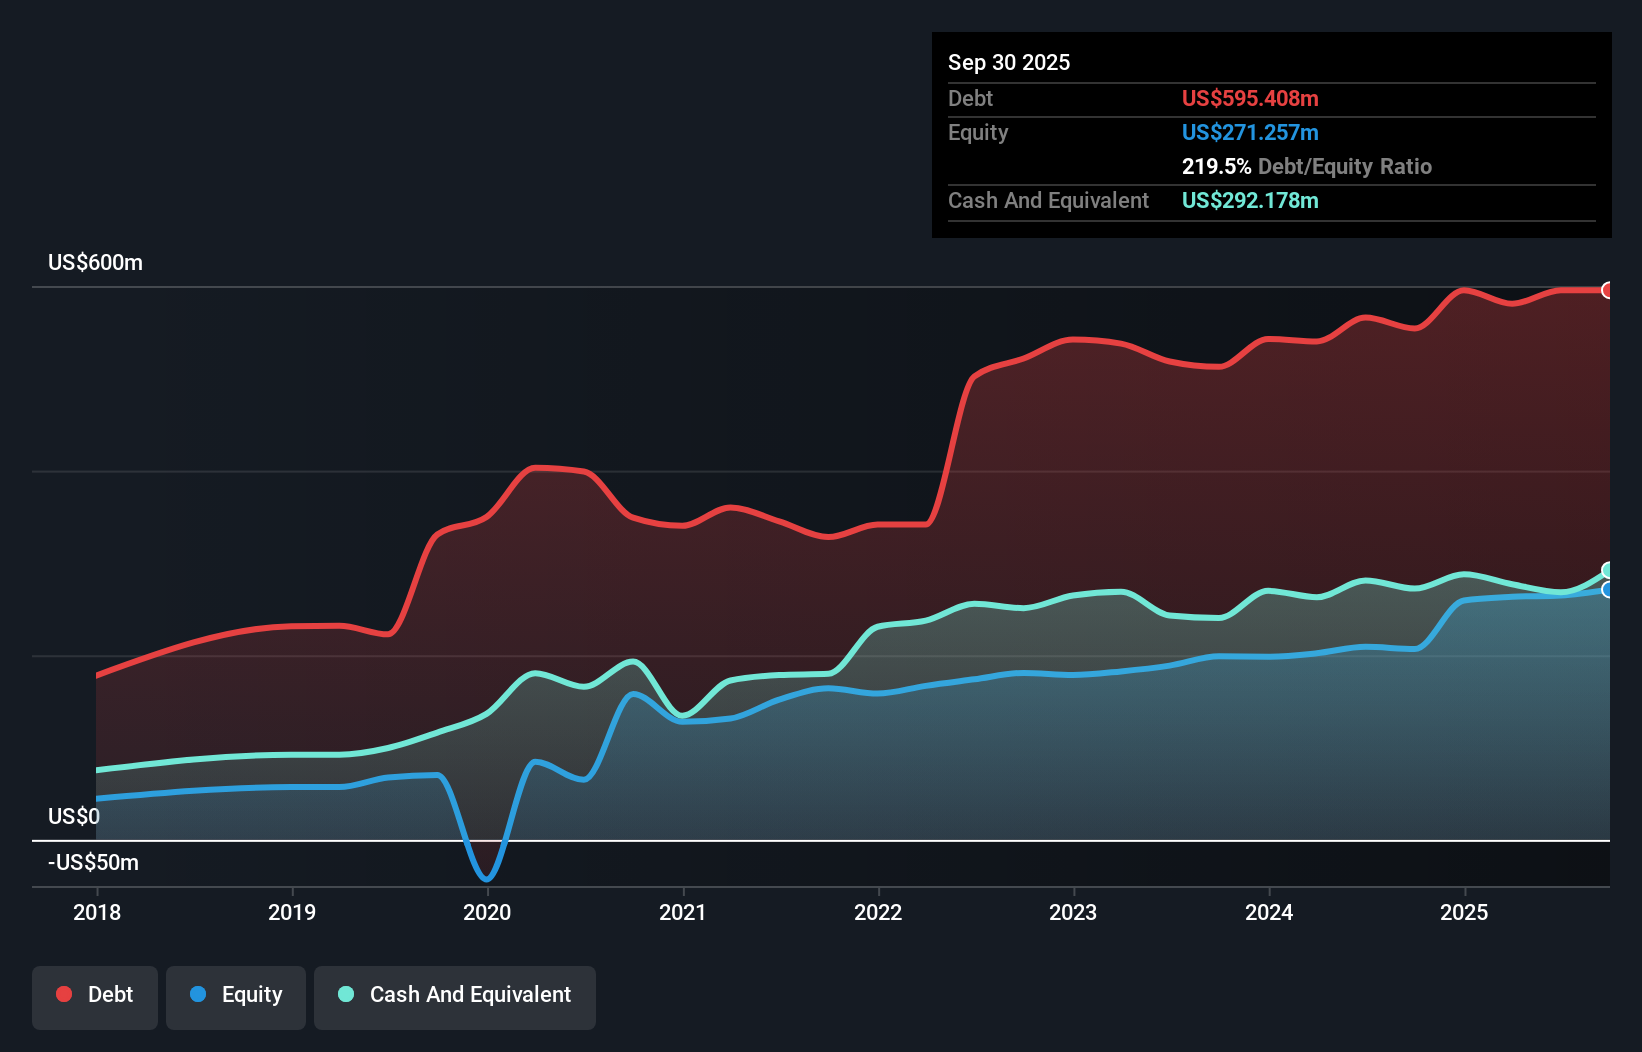Select the red Debt series endpoint marker

click(1609, 291)
